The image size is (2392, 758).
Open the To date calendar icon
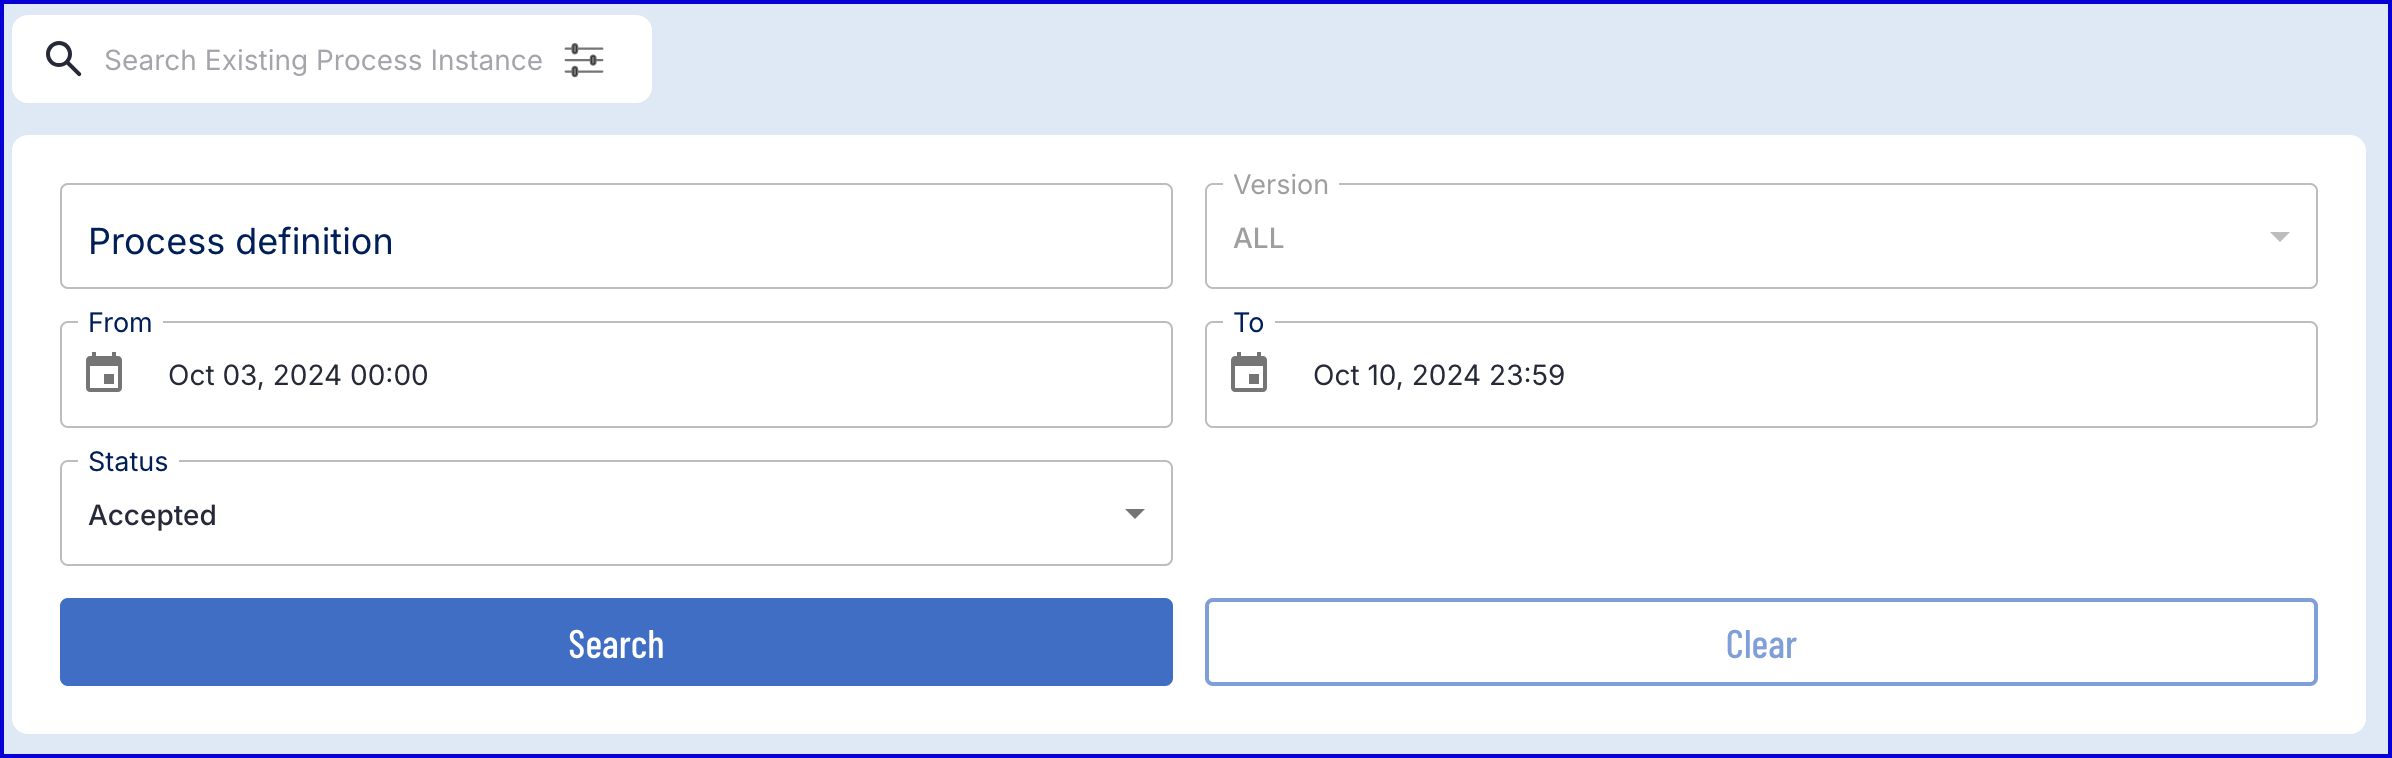point(1249,374)
